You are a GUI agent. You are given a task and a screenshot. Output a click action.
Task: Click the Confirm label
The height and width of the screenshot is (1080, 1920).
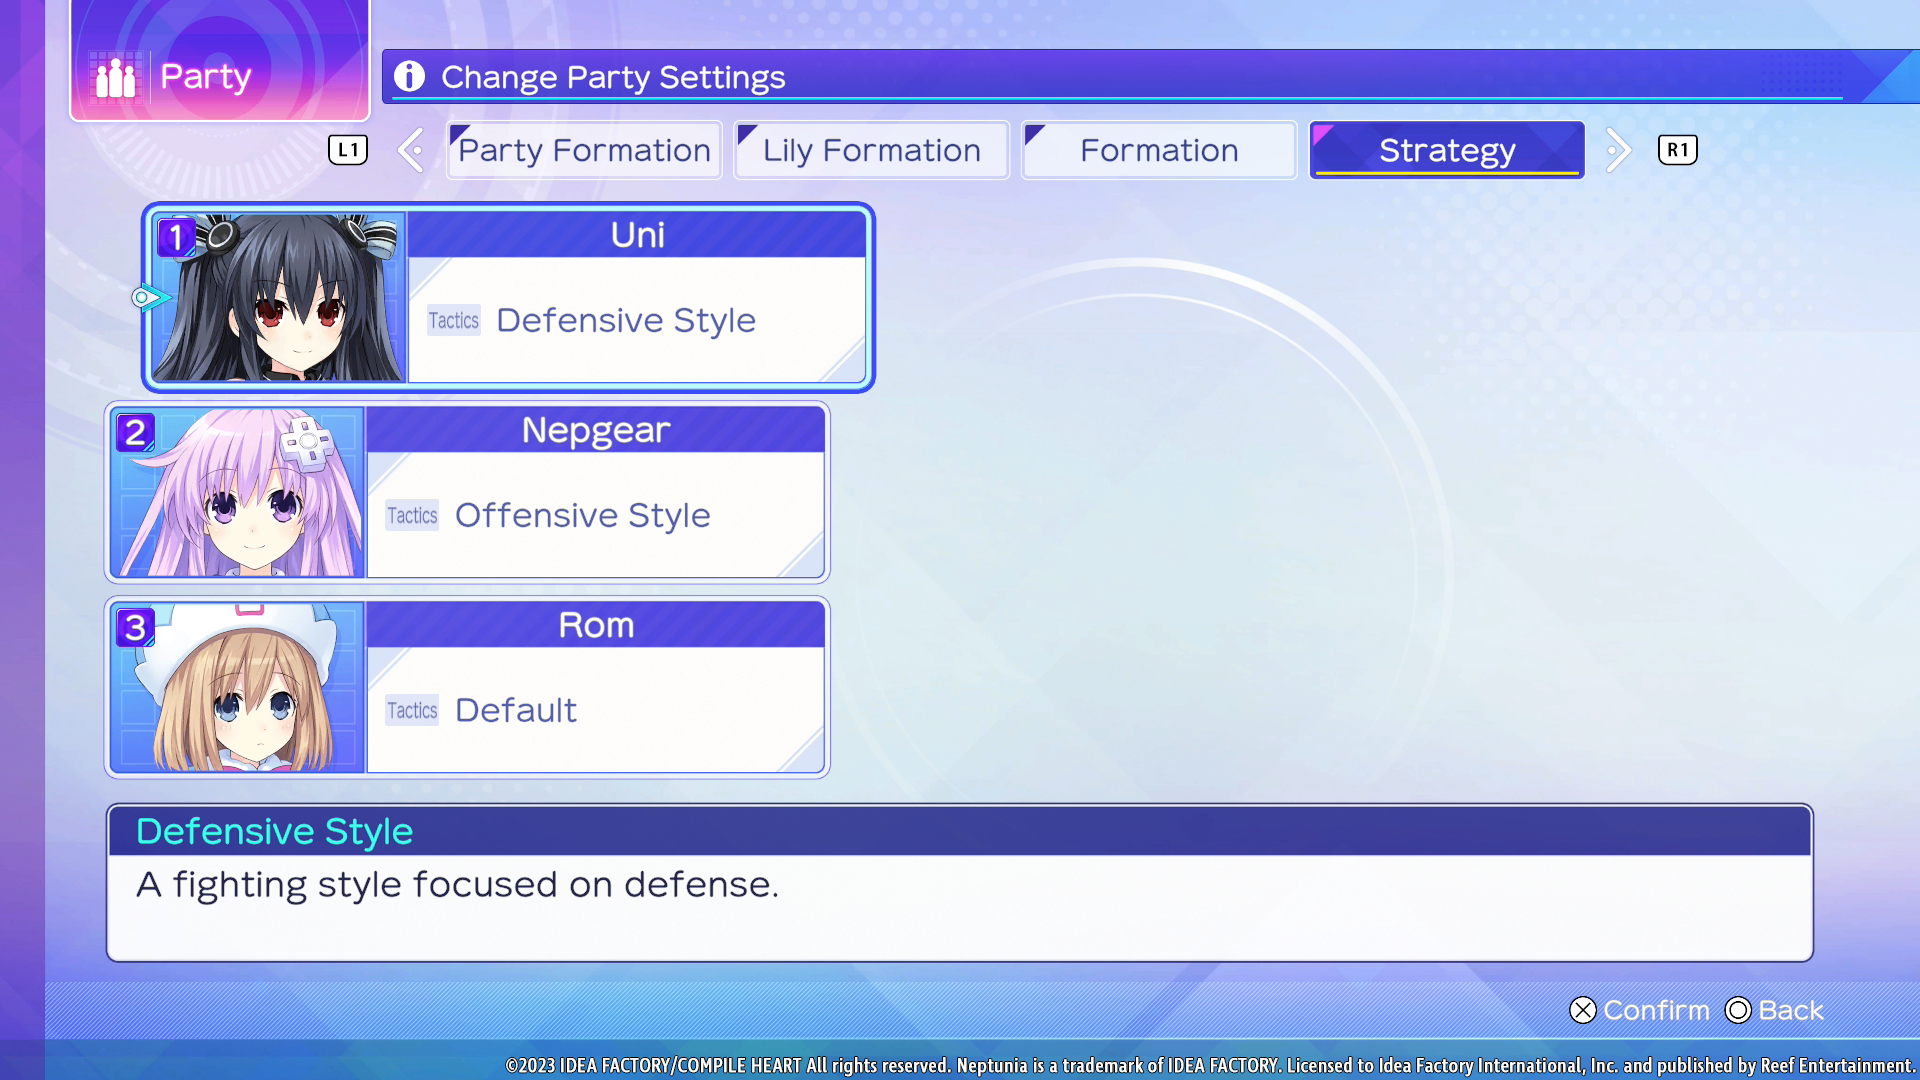1656,1011
